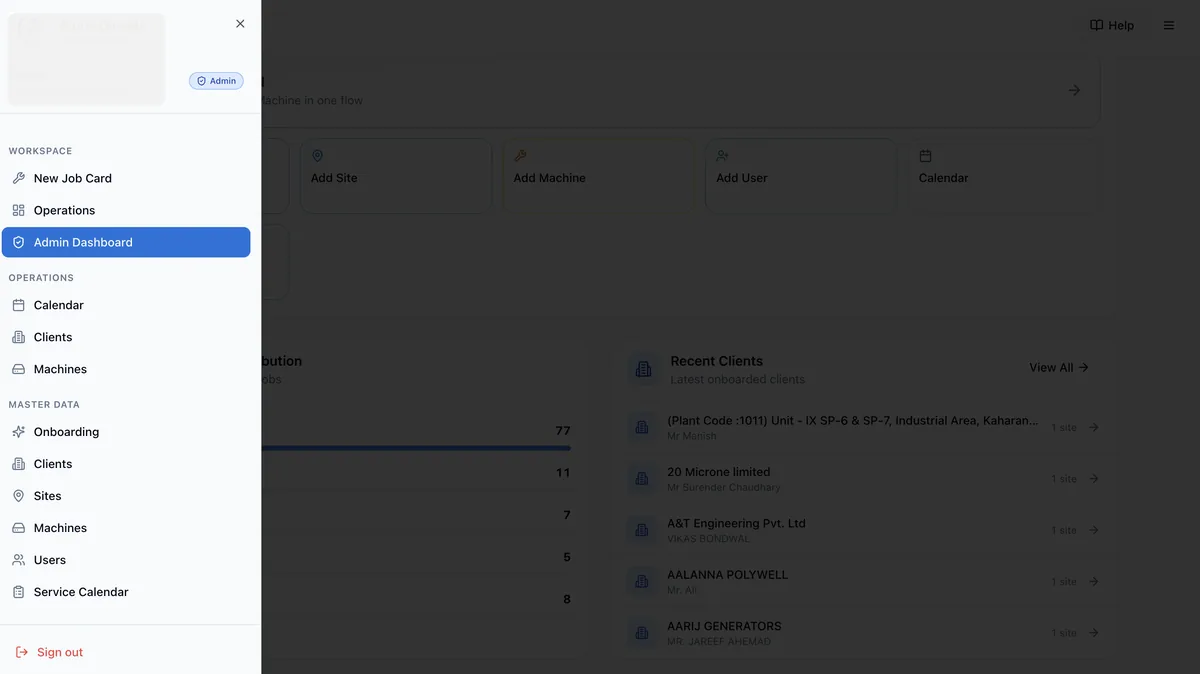Screen dimensions: 1200x674
Task: Open New Job Card in sidebar
Action: point(126,178)
